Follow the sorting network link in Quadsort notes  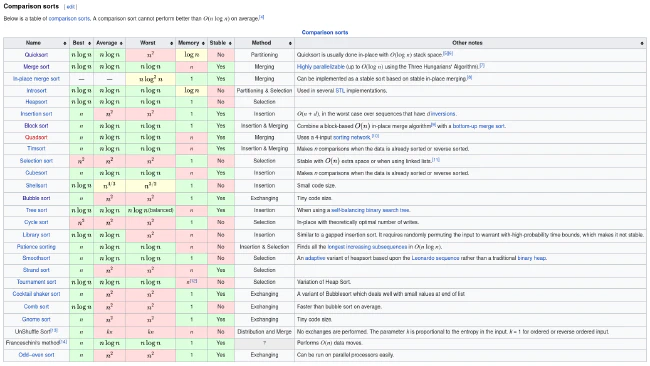(x=352, y=137)
